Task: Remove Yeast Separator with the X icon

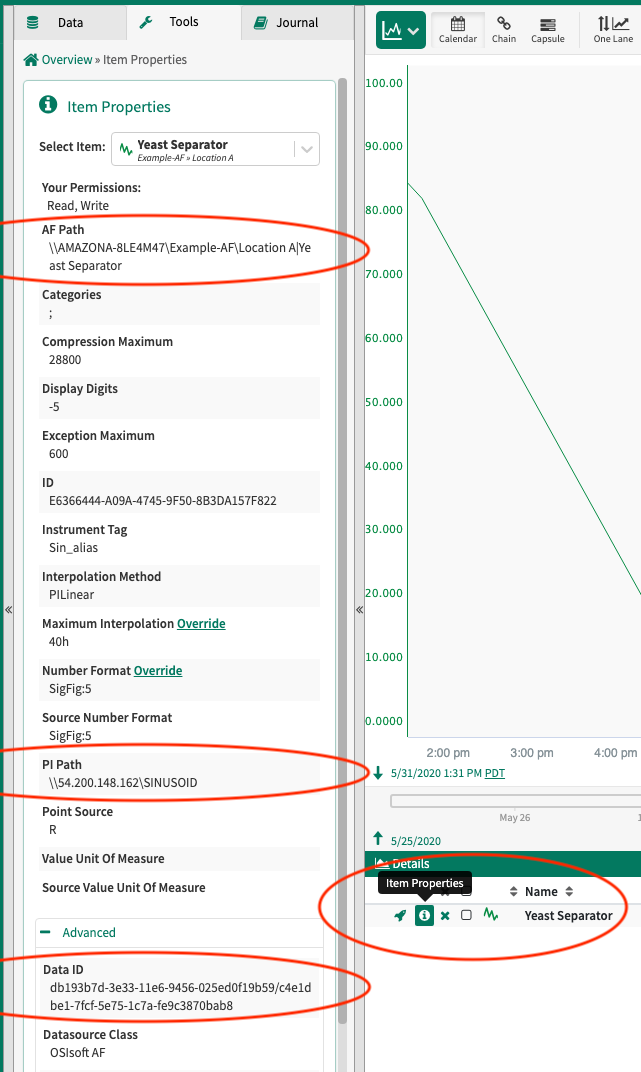Action: pos(445,915)
